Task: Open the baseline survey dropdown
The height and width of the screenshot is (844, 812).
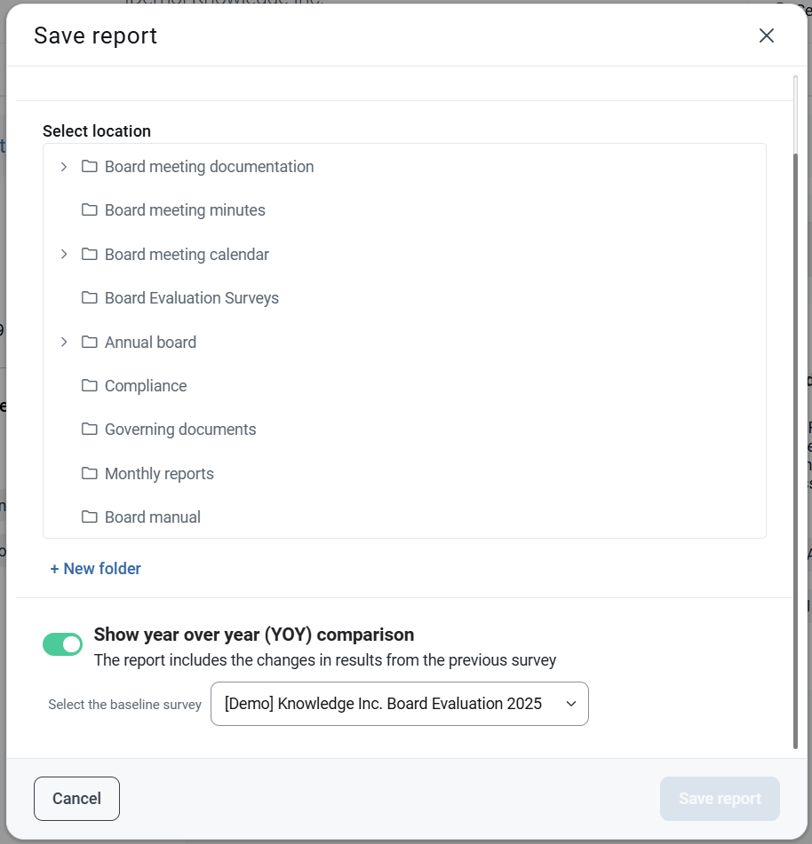Action: point(399,704)
